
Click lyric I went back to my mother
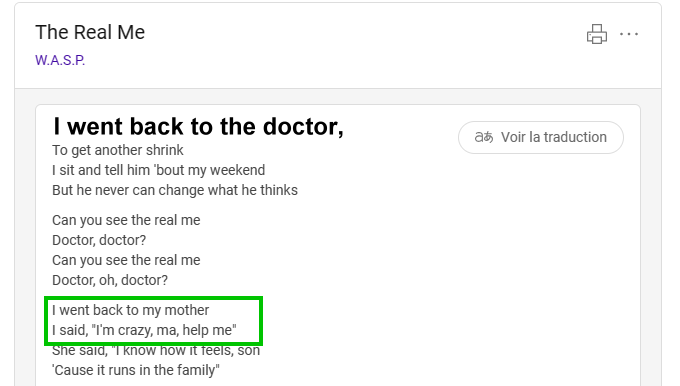131,310
